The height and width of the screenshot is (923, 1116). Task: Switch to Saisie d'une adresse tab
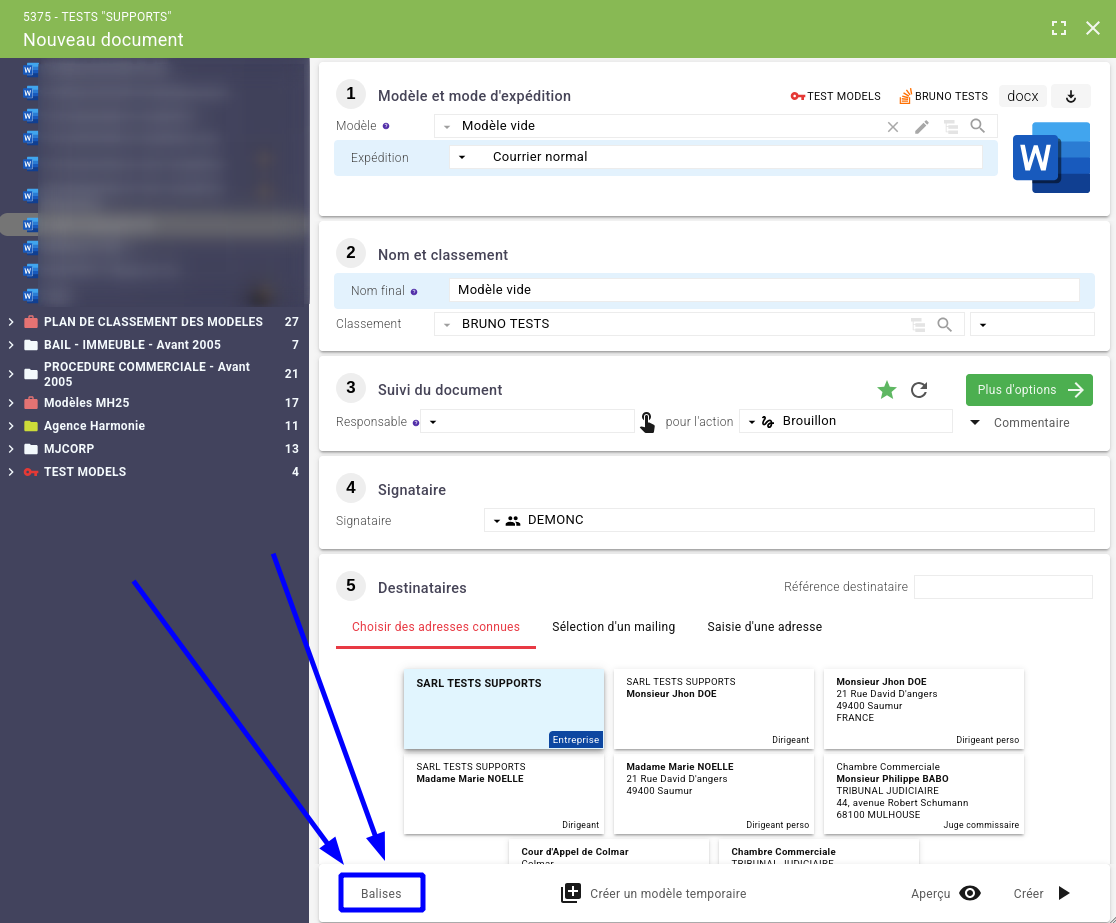click(x=764, y=627)
